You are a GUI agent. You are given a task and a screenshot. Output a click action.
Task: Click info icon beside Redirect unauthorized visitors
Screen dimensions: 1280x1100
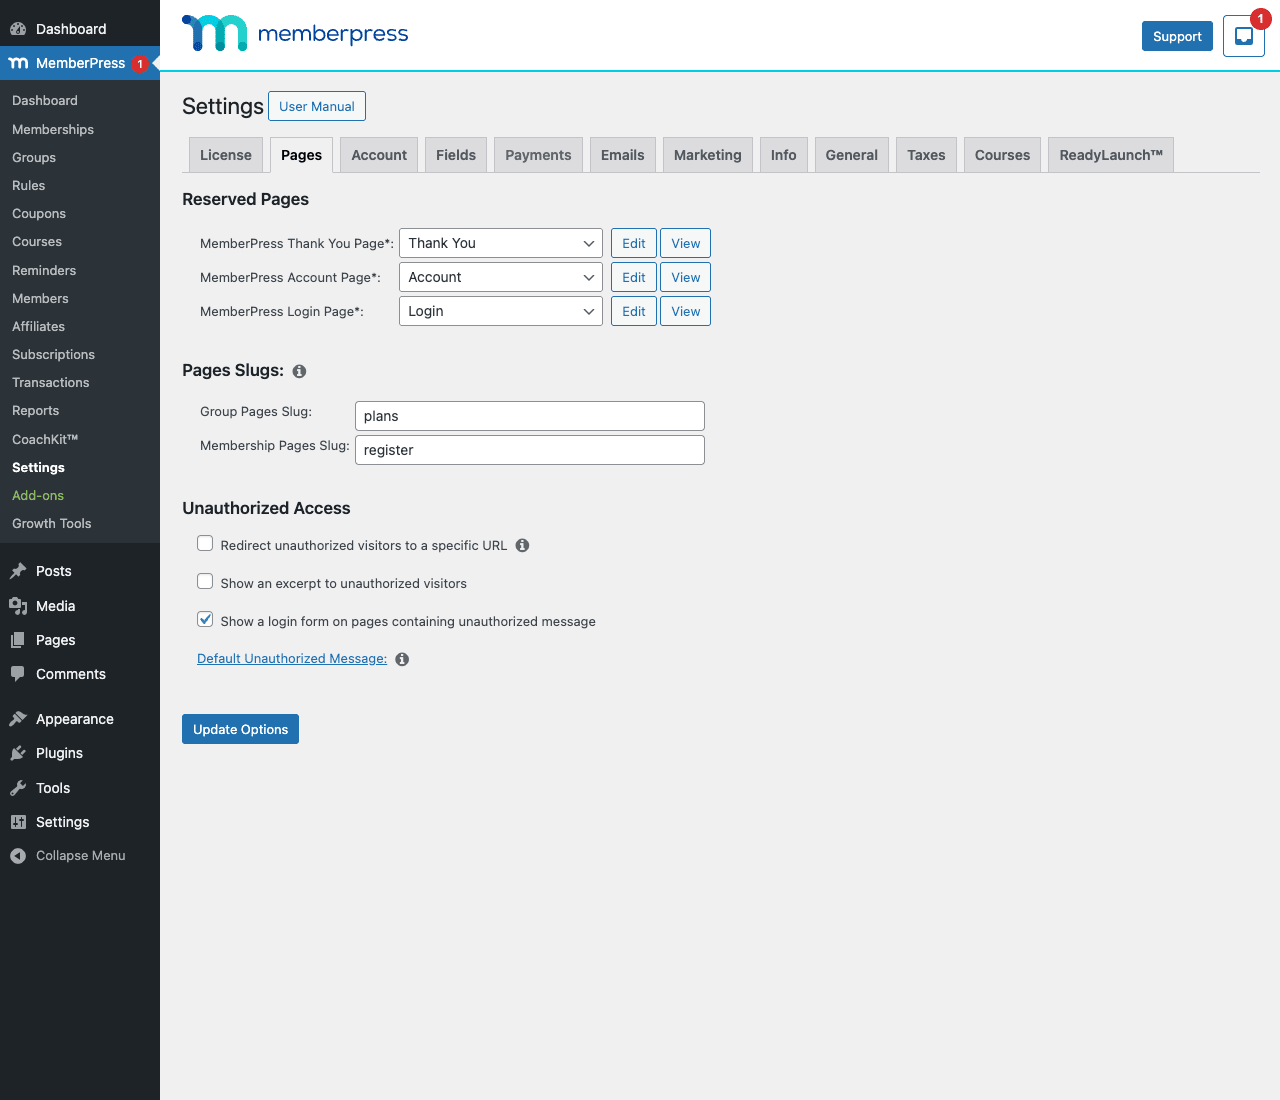tap(522, 545)
